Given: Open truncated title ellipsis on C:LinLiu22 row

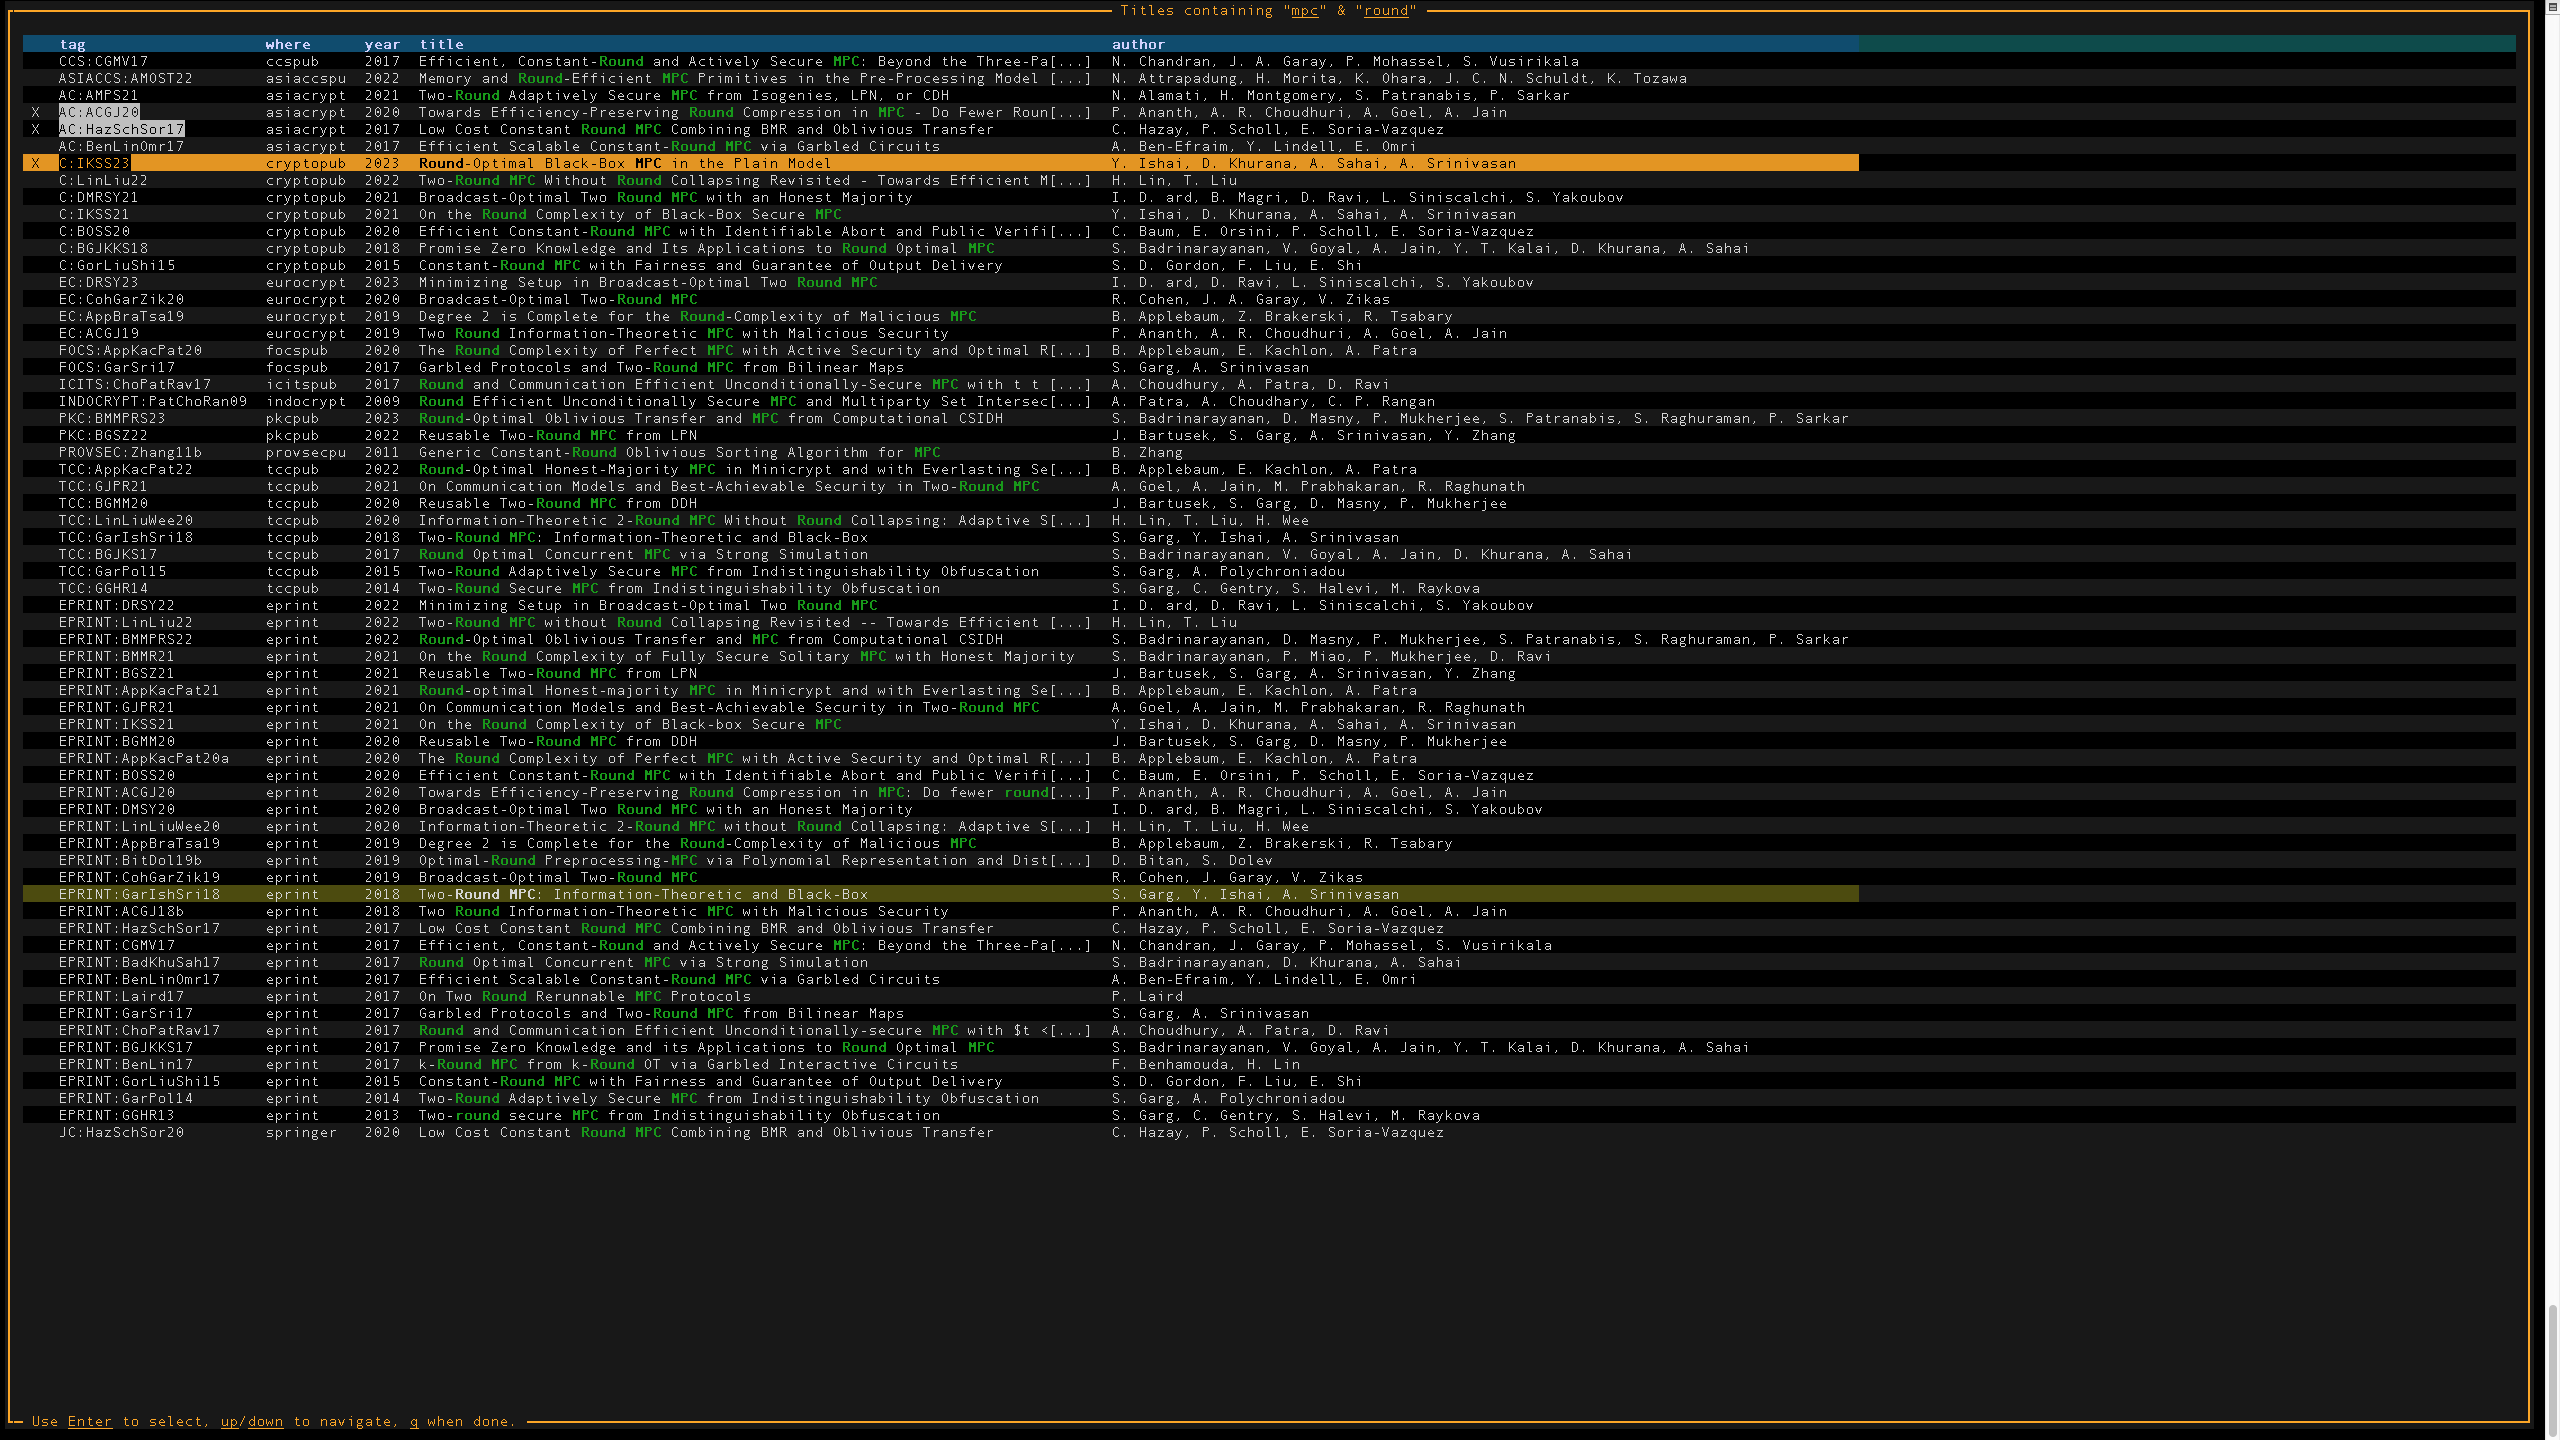Looking at the screenshot, I should pyautogui.click(x=1070, y=180).
